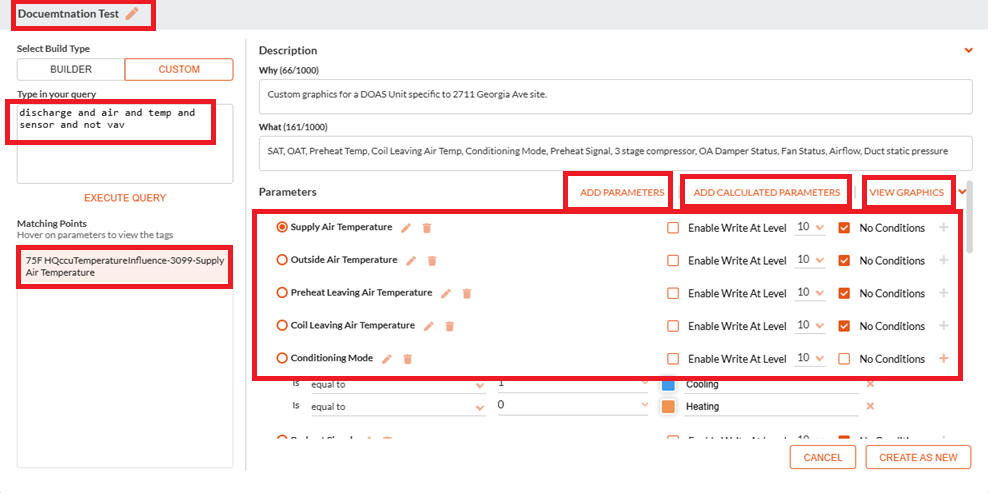The width and height of the screenshot is (996, 500).
Task: Delete the Coil Leaving Air Temperature parameter
Action: (450, 326)
